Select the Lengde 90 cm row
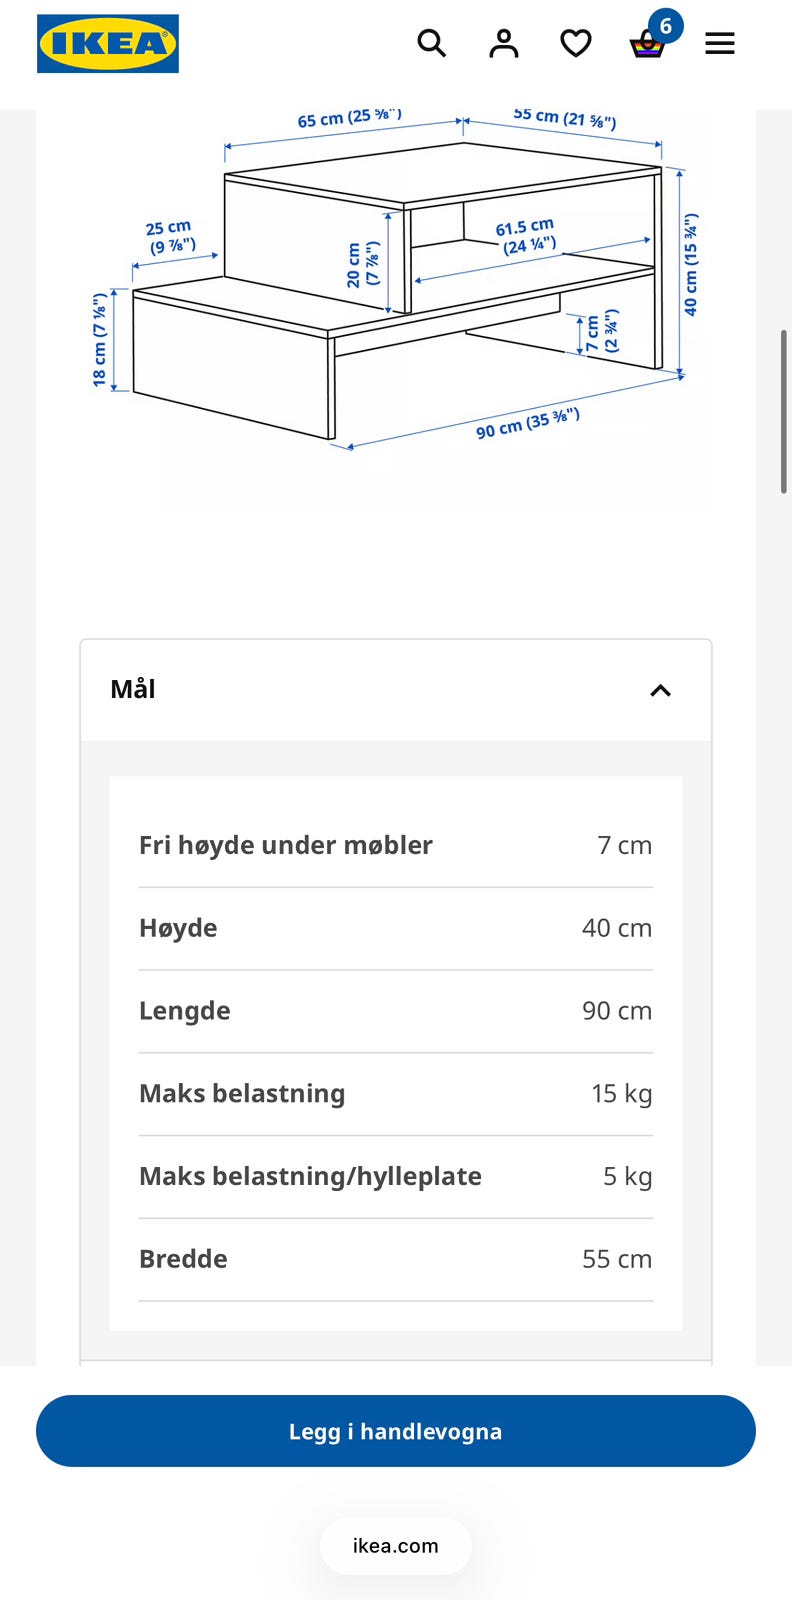Screen dimensions: 792x1600 396,1011
